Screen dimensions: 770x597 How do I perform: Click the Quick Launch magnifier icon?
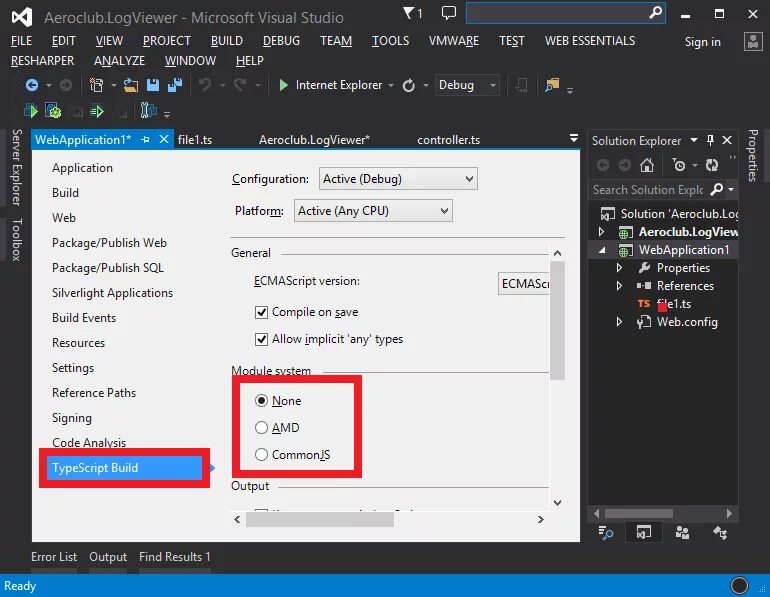tap(655, 13)
